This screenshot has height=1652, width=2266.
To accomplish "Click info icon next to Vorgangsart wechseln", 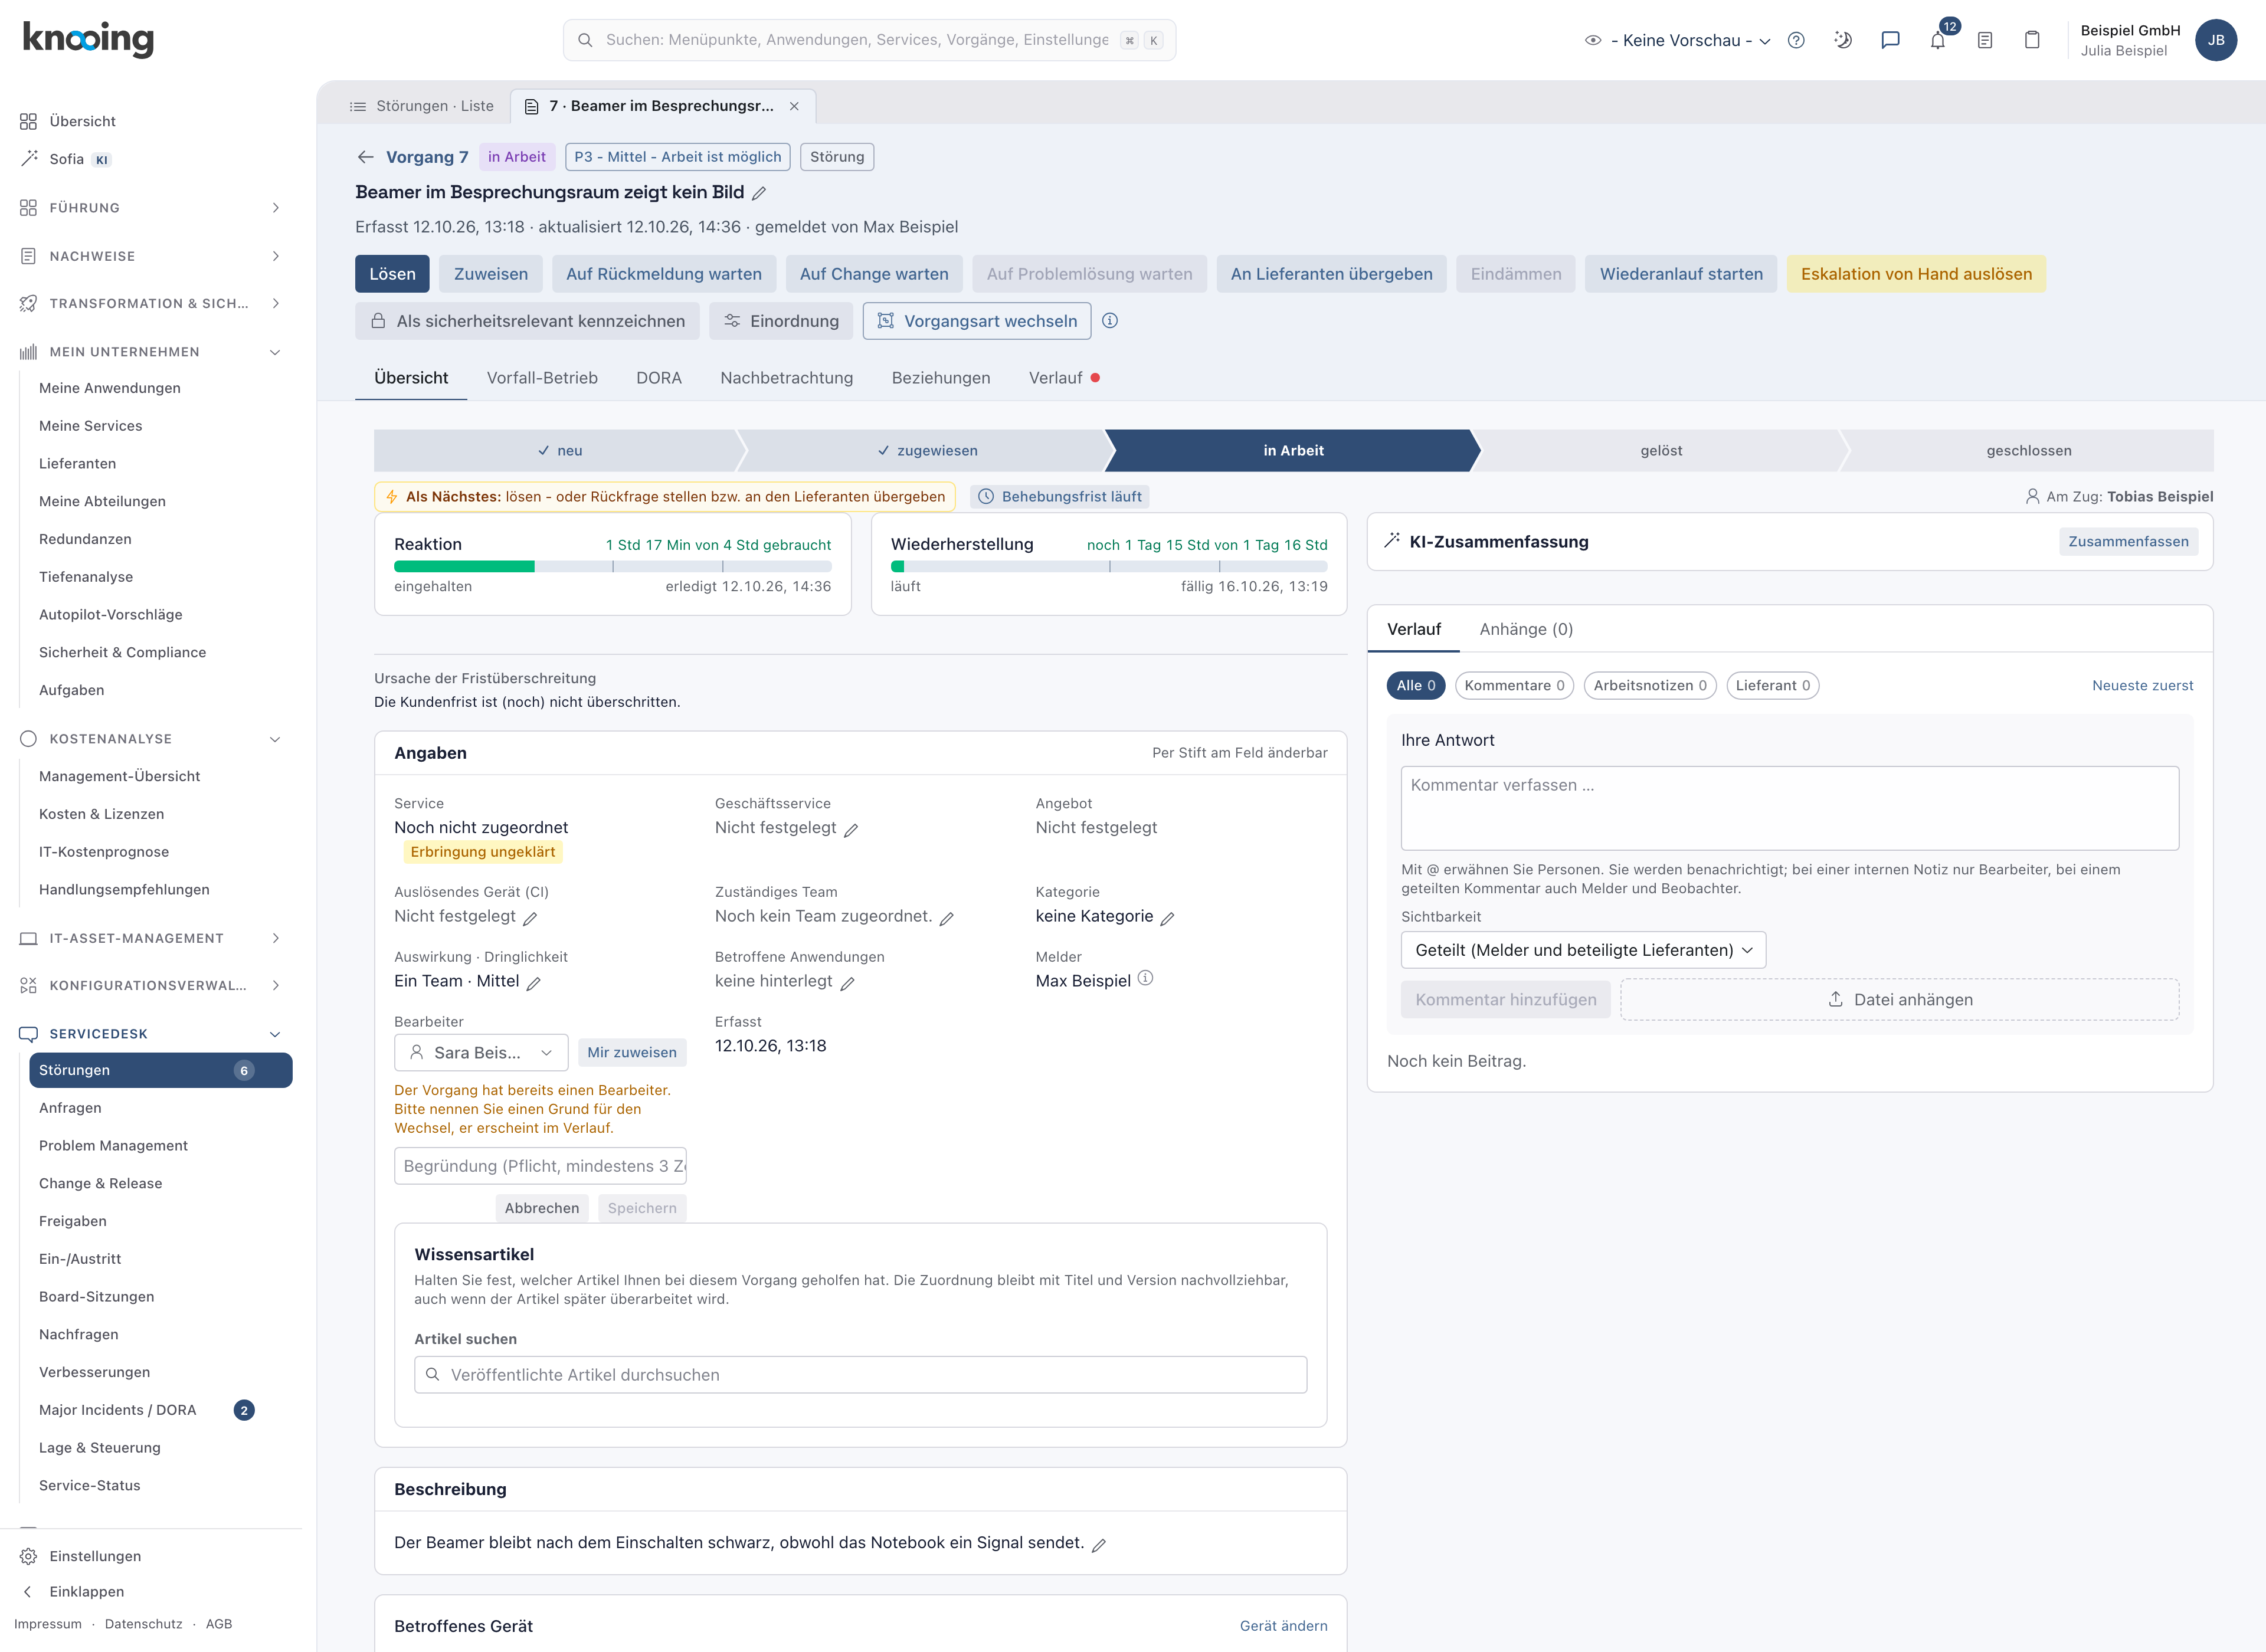I will 1110,321.
